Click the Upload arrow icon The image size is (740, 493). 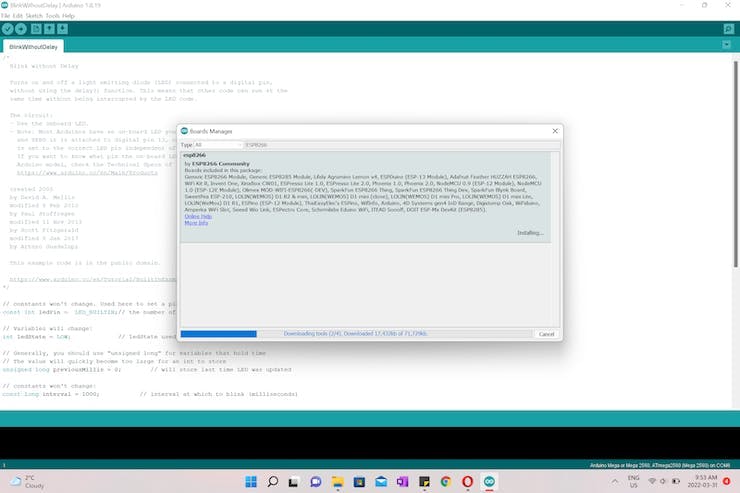coord(21,29)
